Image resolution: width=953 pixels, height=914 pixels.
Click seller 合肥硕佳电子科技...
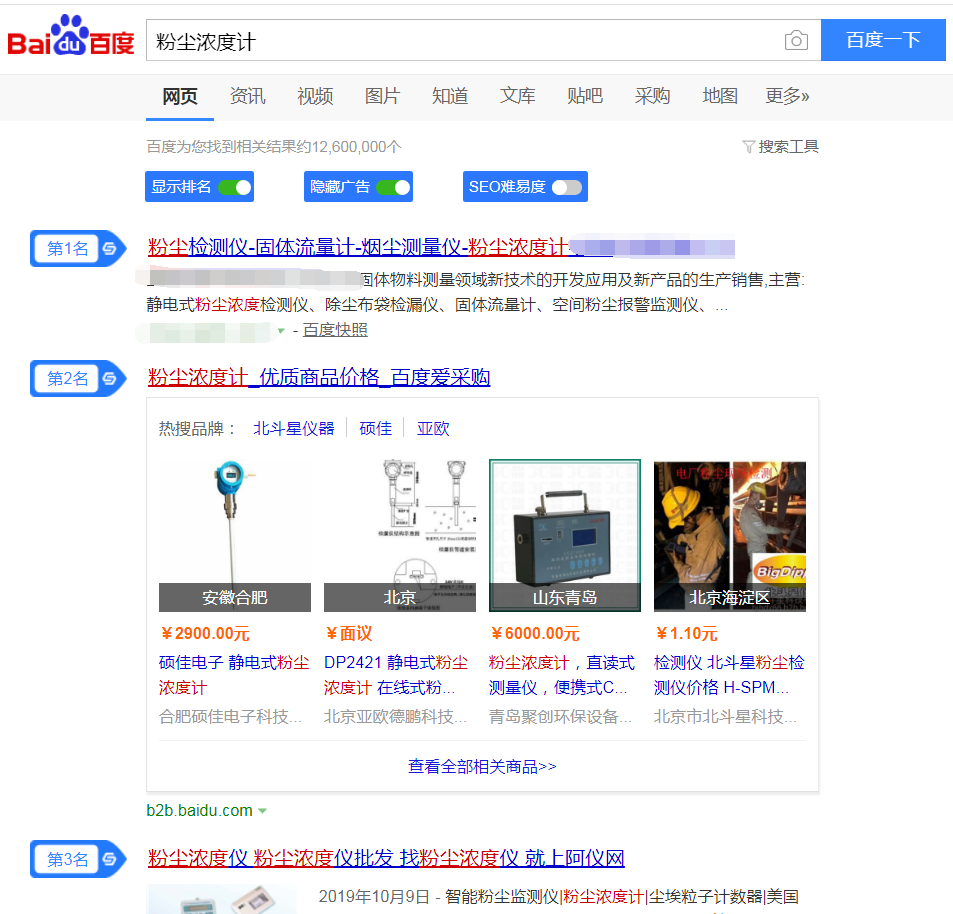pyautogui.click(x=230, y=717)
